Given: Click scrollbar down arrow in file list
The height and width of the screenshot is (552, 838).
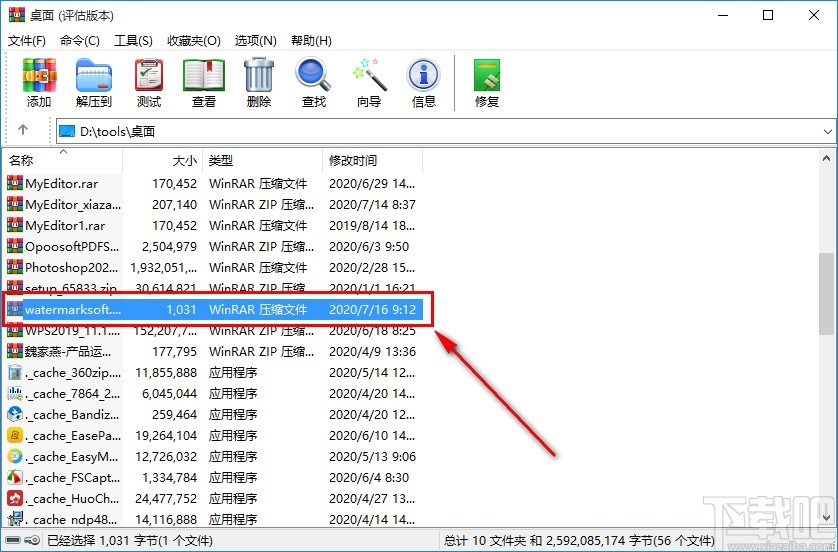Looking at the screenshot, I should pos(827,517).
